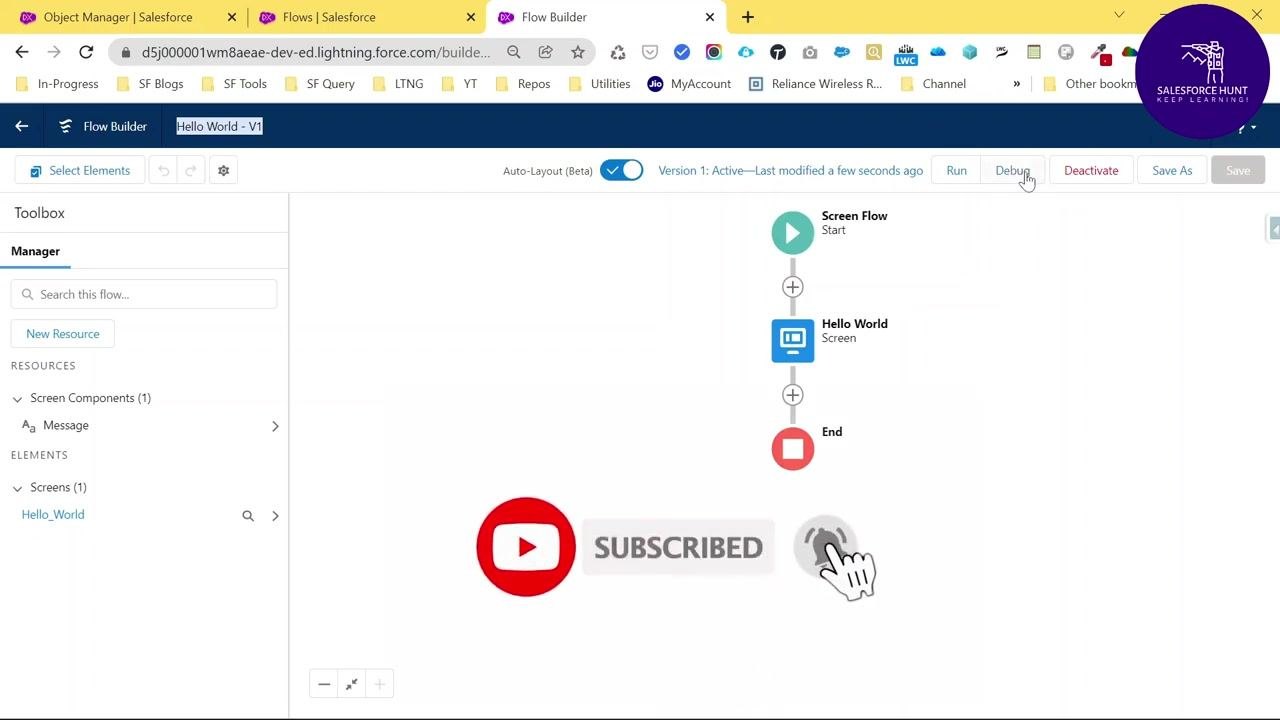The image size is (1280, 720).
Task: Add element after Hello World screen
Action: click(793, 395)
